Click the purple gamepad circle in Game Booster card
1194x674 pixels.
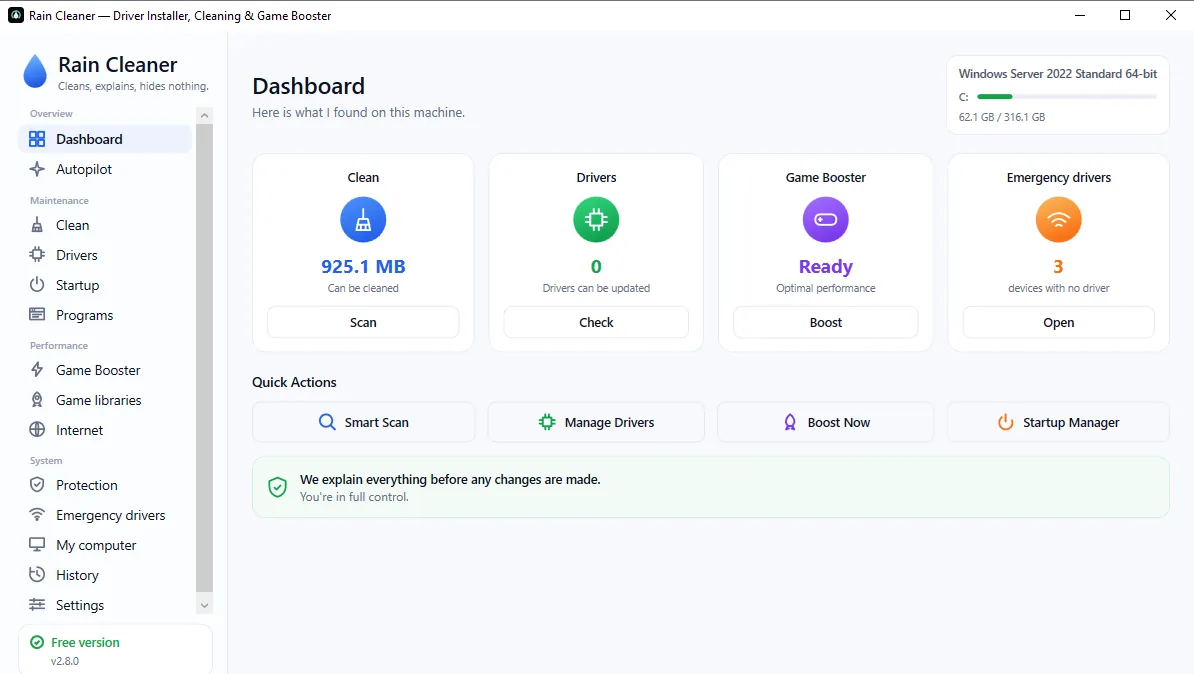pyautogui.click(x=825, y=219)
